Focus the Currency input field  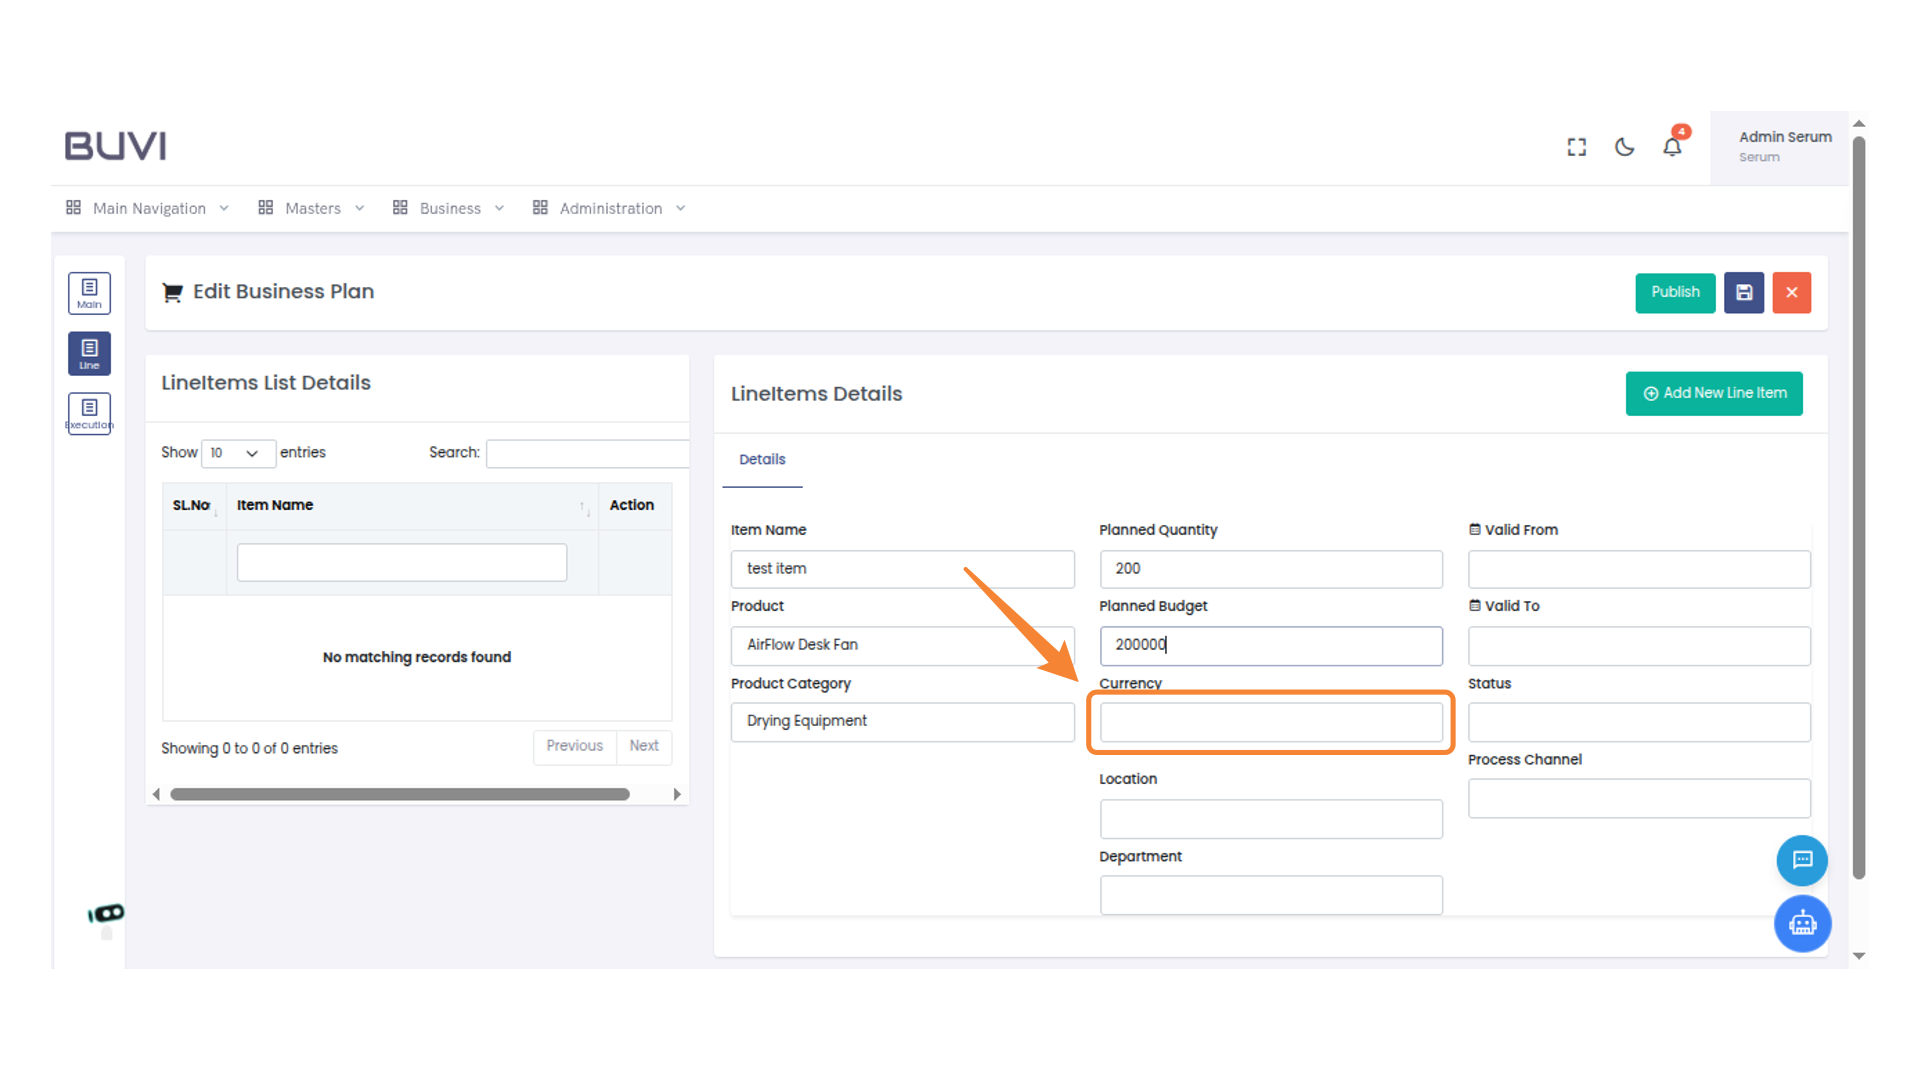[1270, 722]
